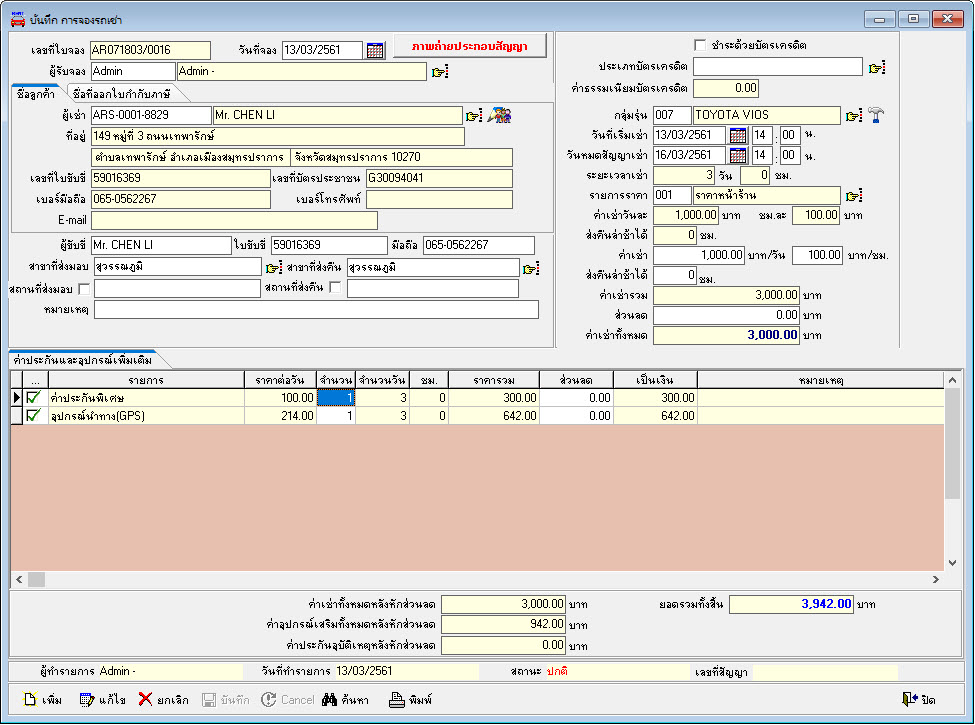
Task: Open calendar for rental start date
Action: [738, 135]
